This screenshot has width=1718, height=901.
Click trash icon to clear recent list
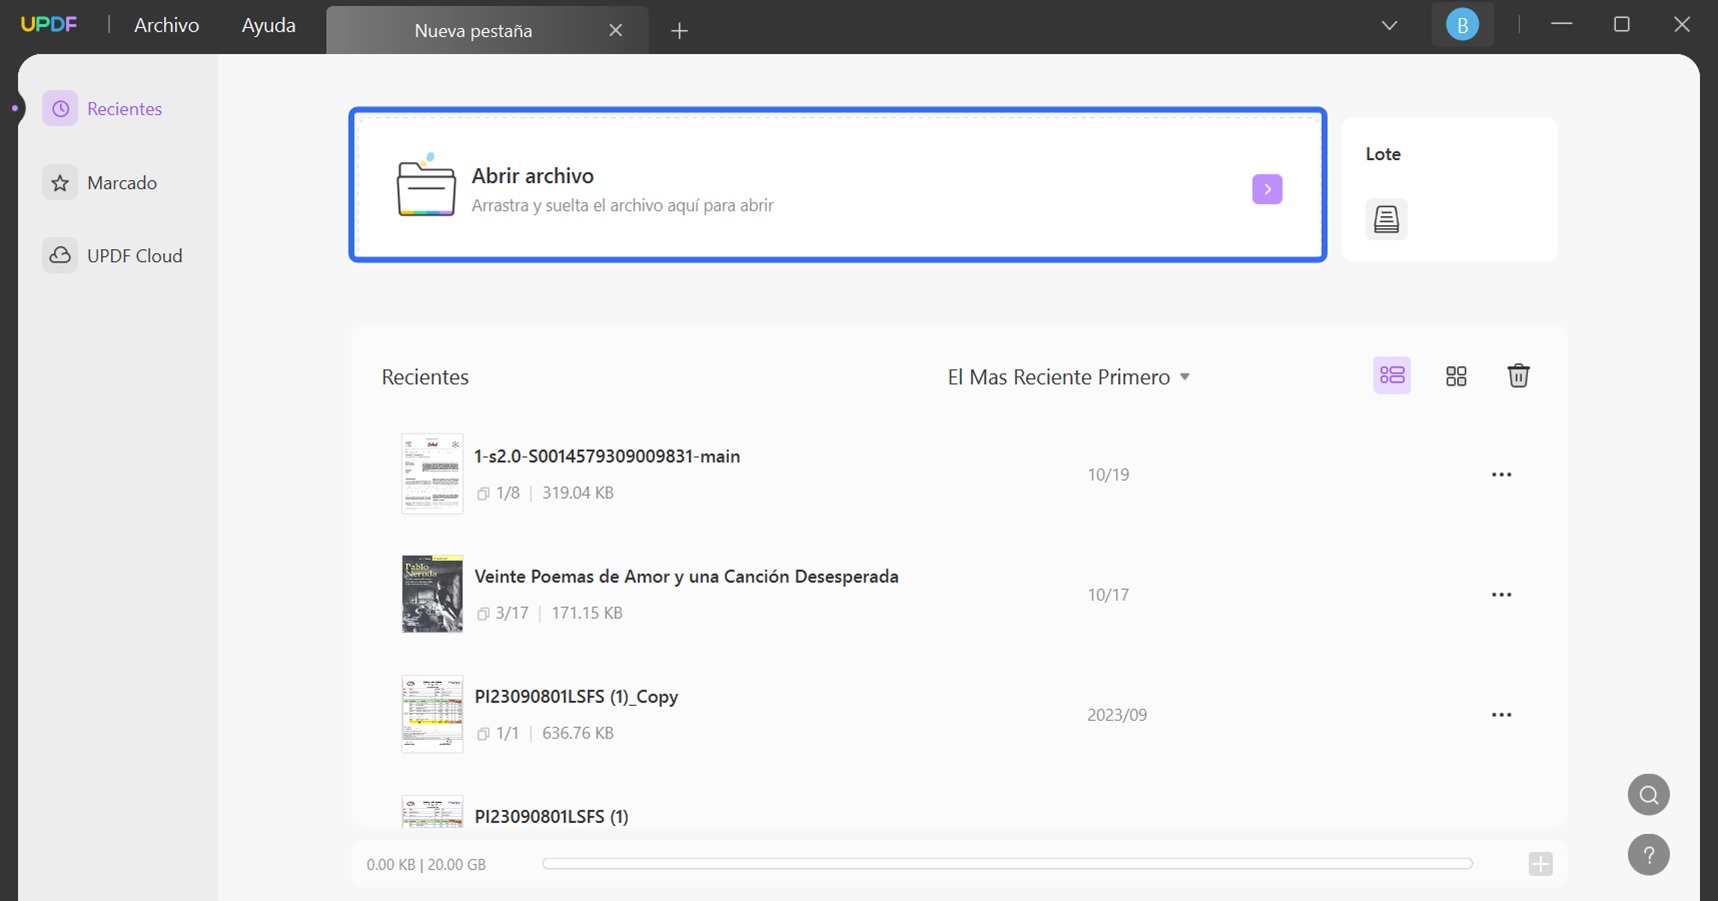click(1518, 376)
